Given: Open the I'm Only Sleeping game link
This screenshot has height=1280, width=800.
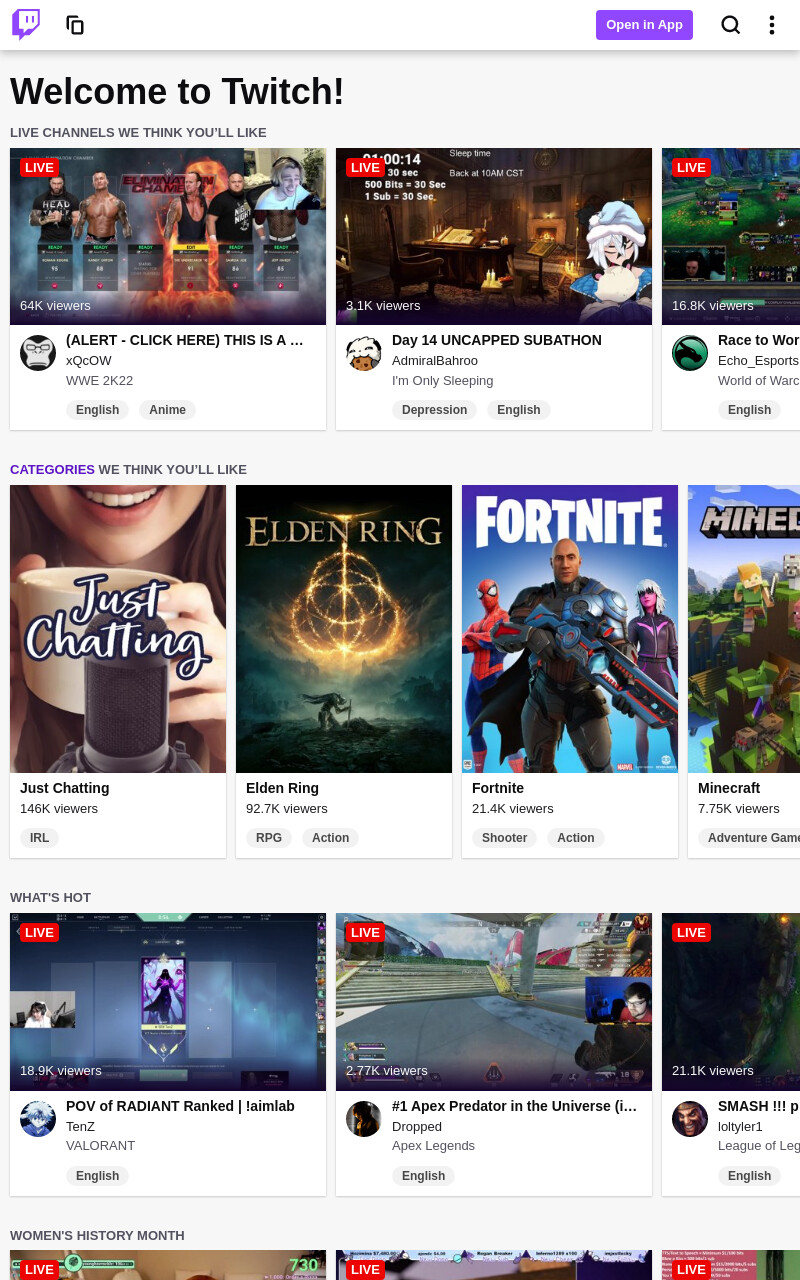Looking at the screenshot, I should click(443, 380).
